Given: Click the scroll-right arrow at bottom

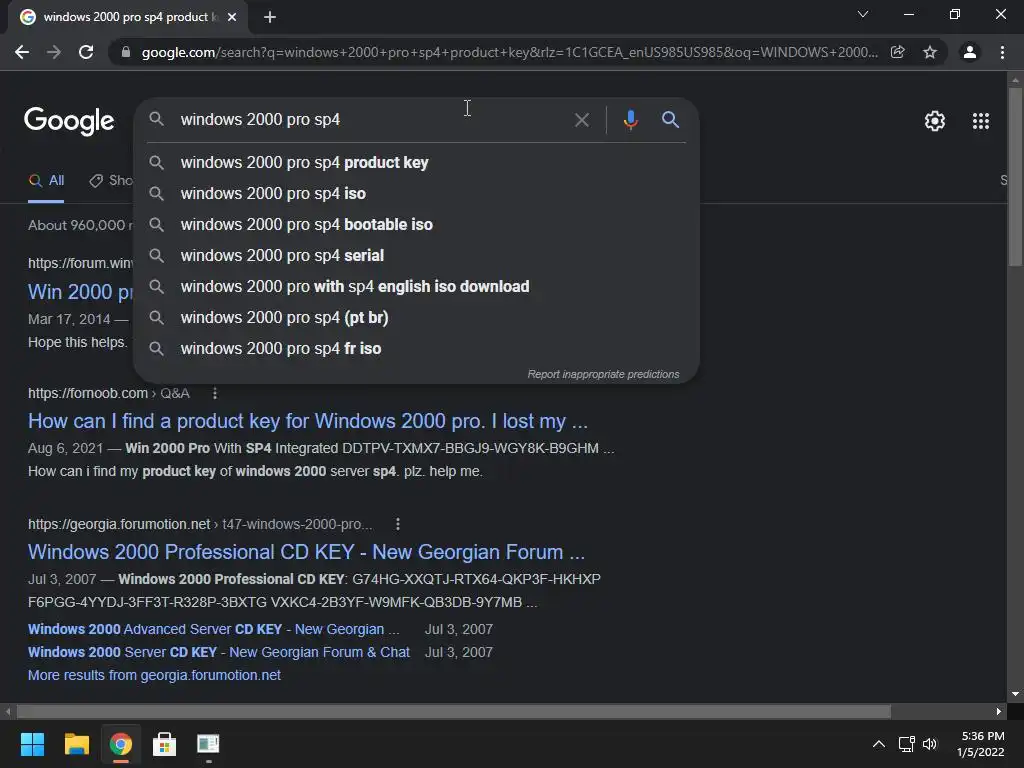Looking at the screenshot, I should [x=999, y=711].
